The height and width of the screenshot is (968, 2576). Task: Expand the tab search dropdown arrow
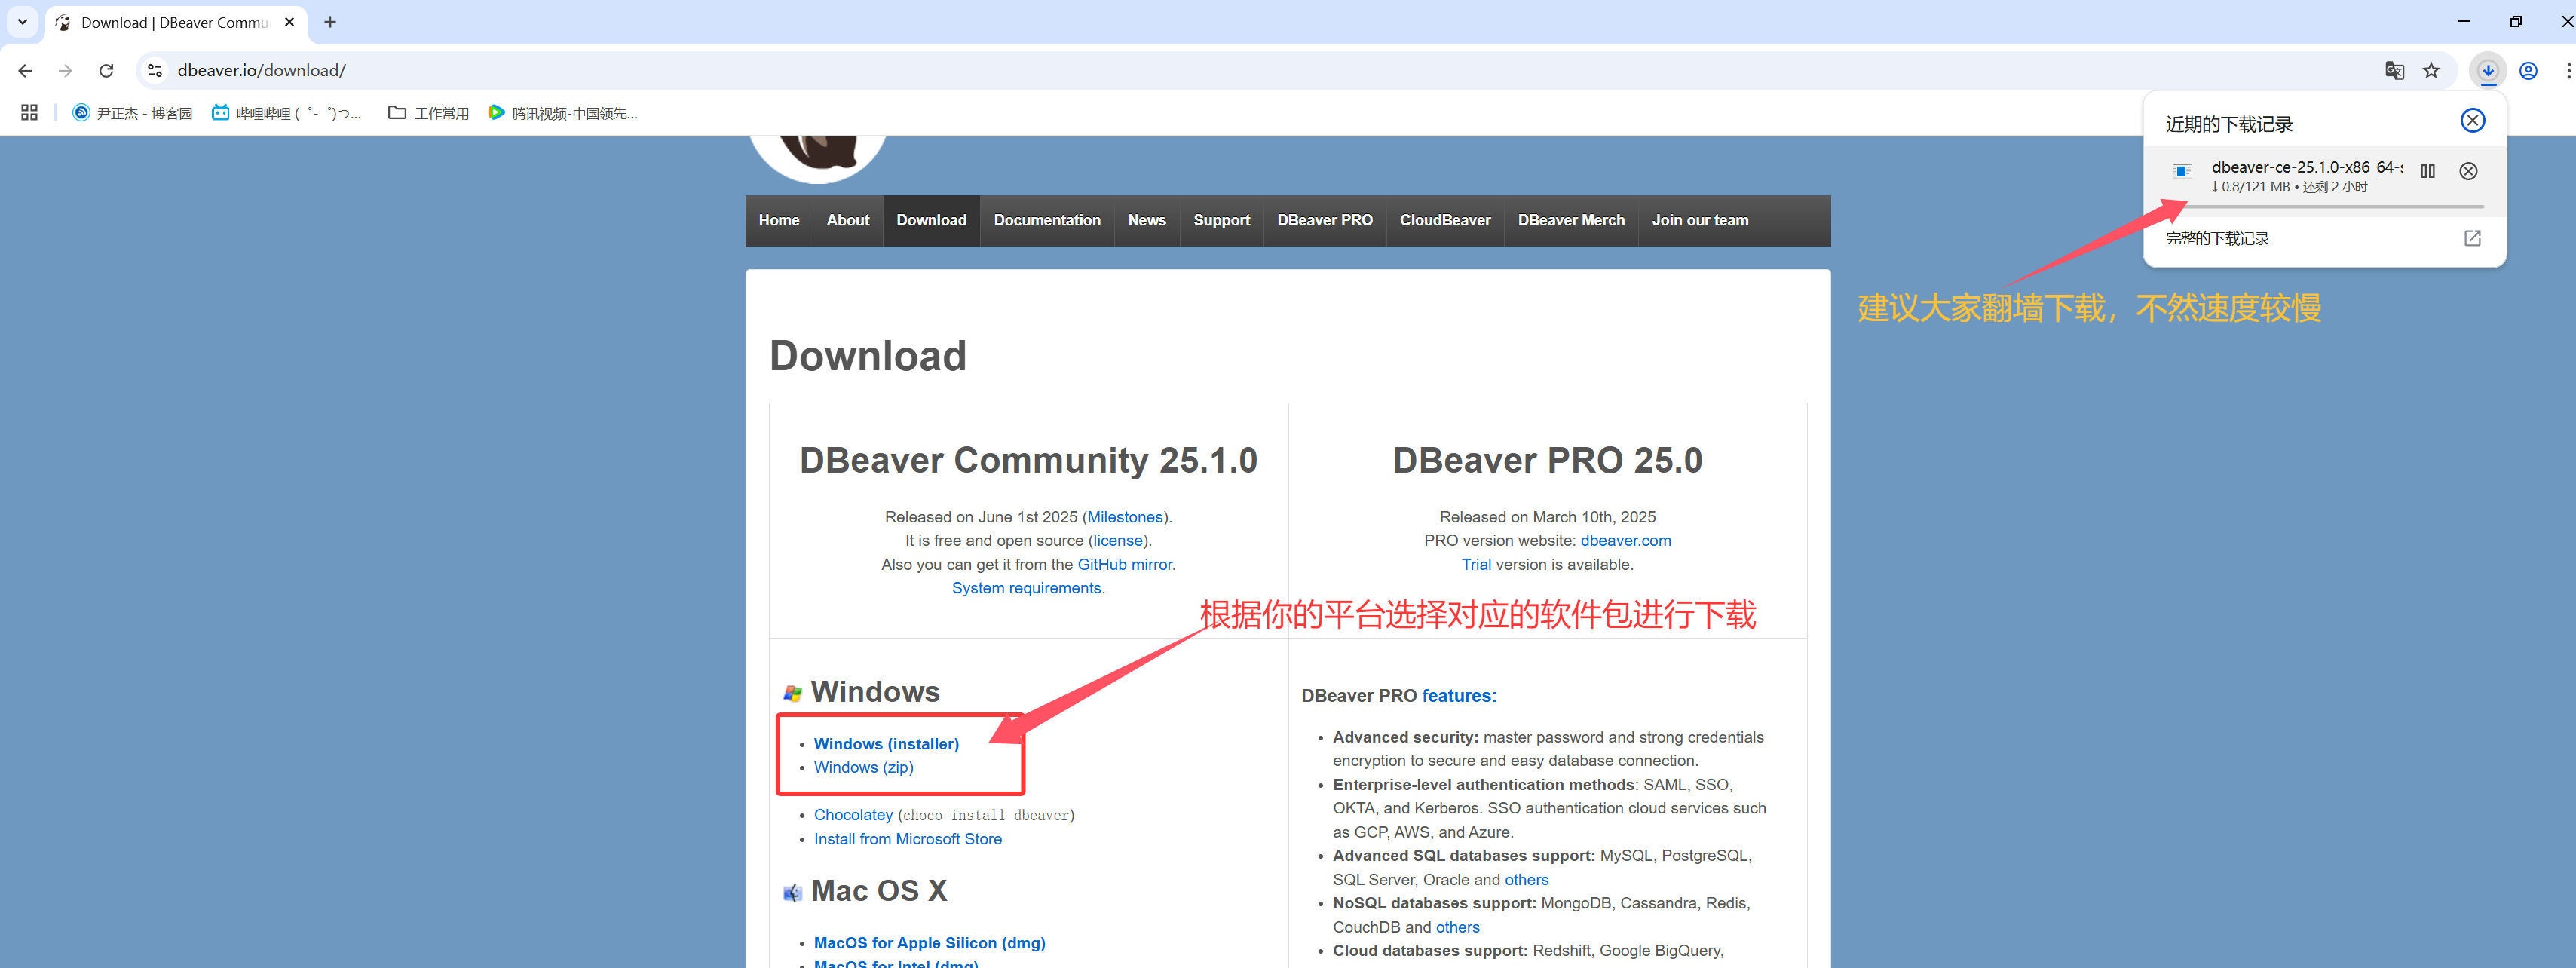(x=22, y=21)
